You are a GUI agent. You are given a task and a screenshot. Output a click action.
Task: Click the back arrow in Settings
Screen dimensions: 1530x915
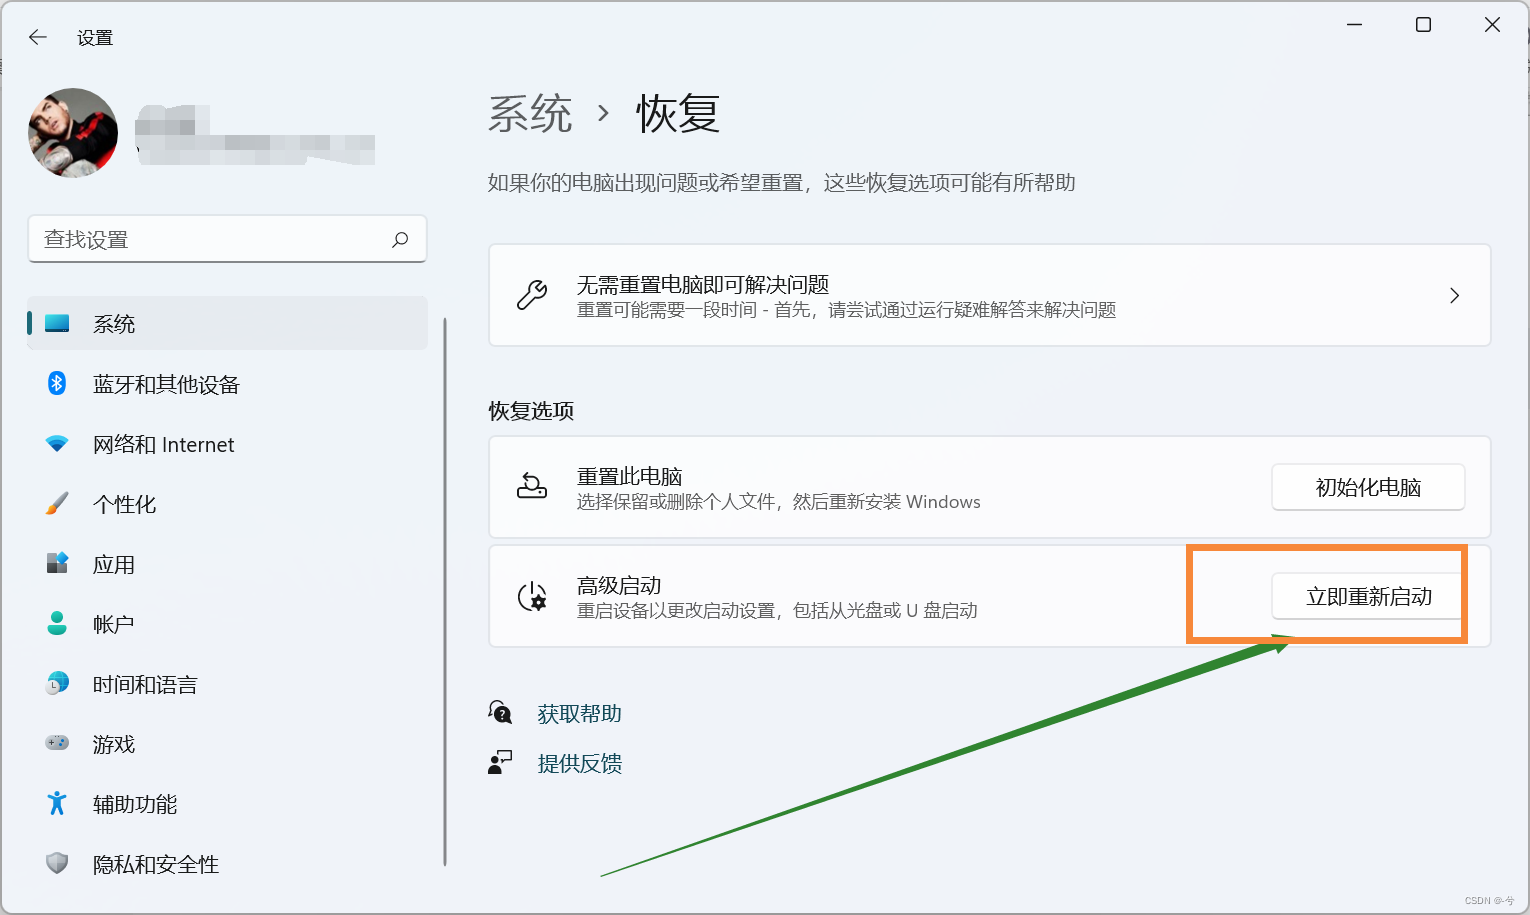[38, 37]
